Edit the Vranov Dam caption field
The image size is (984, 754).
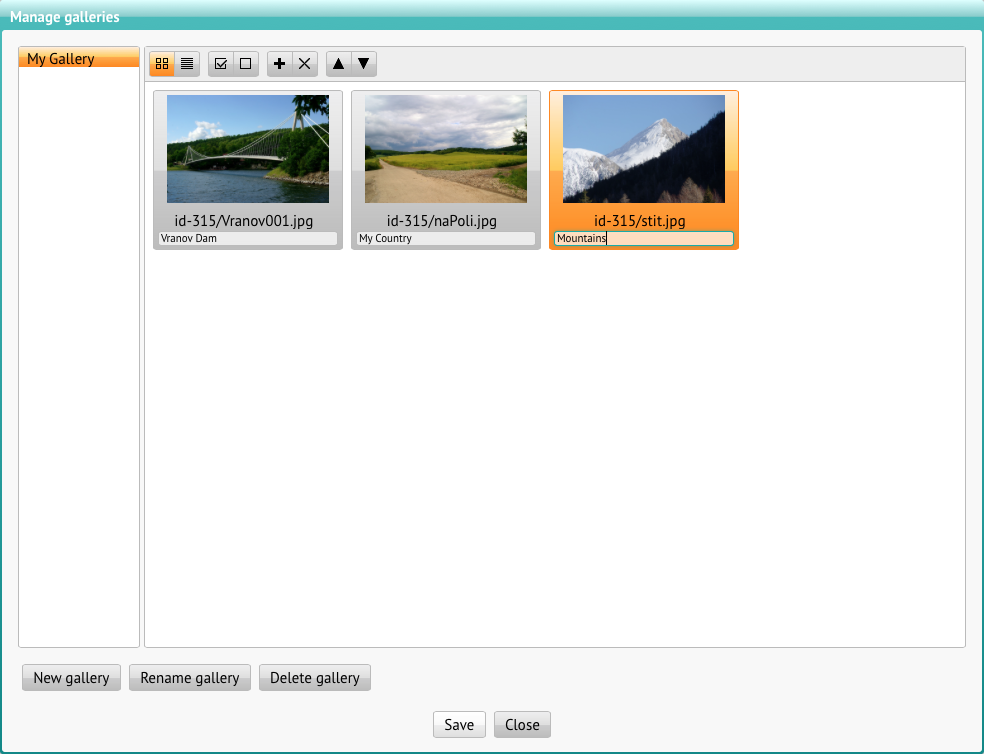point(246,238)
